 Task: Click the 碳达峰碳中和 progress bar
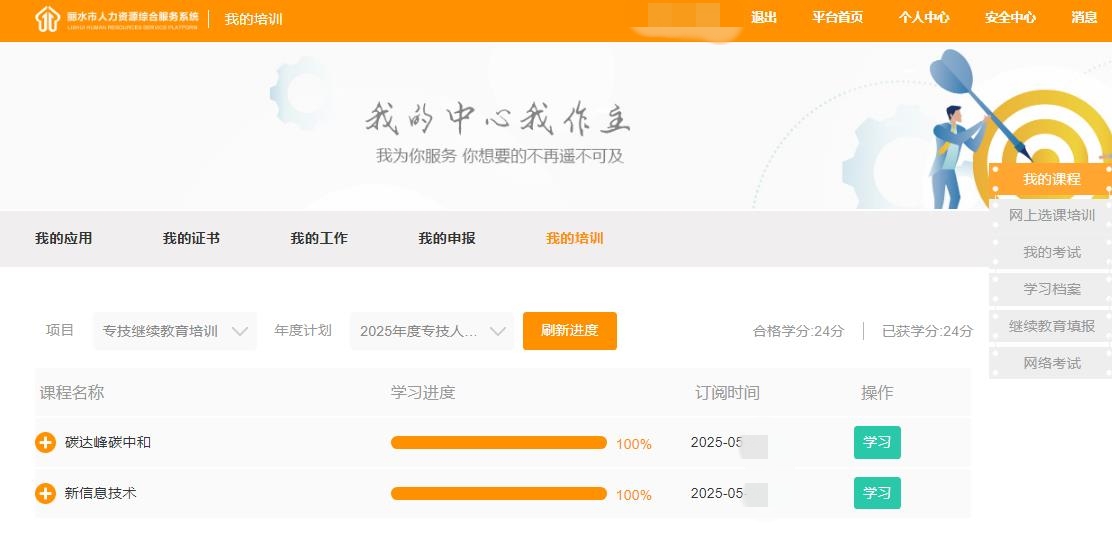tap(498, 443)
